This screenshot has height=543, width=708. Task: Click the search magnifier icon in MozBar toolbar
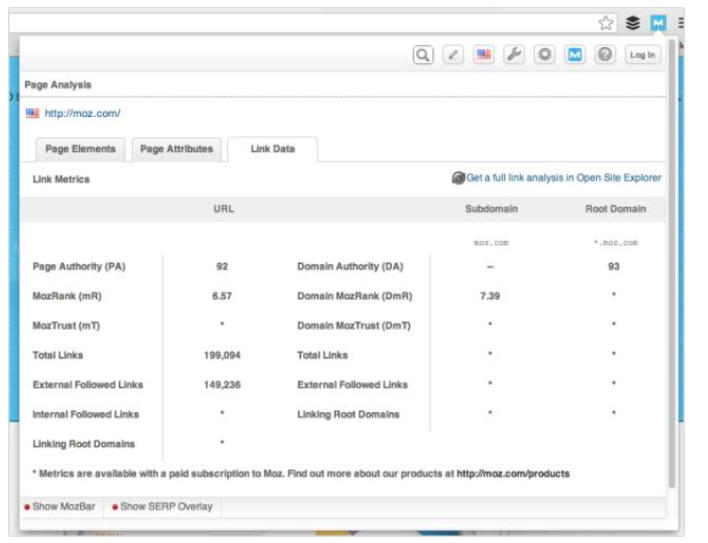(423, 55)
